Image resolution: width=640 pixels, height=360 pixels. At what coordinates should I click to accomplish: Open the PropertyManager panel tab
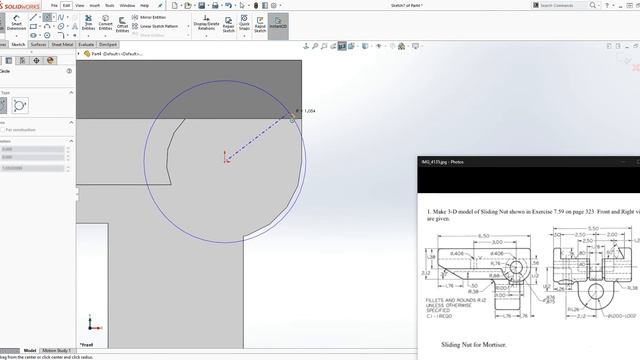[x=9, y=61]
